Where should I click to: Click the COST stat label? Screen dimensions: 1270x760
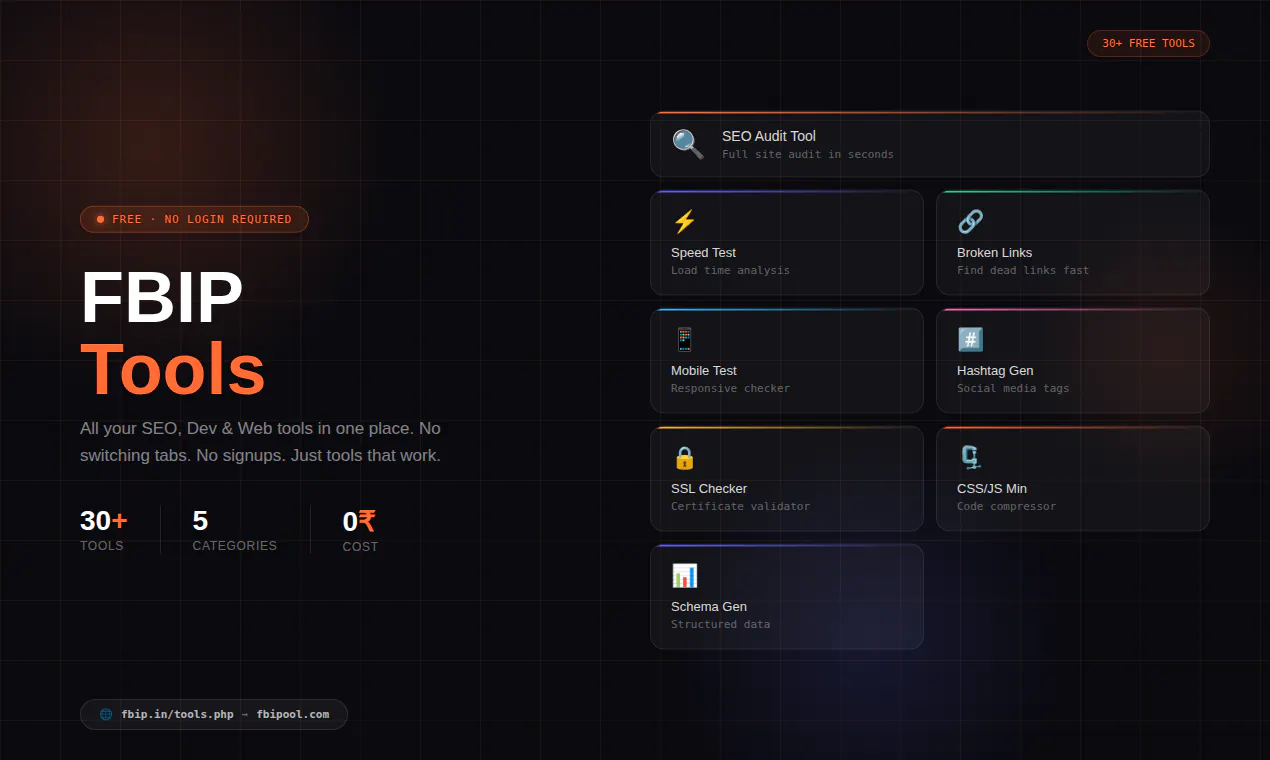(x=360, y=547)
